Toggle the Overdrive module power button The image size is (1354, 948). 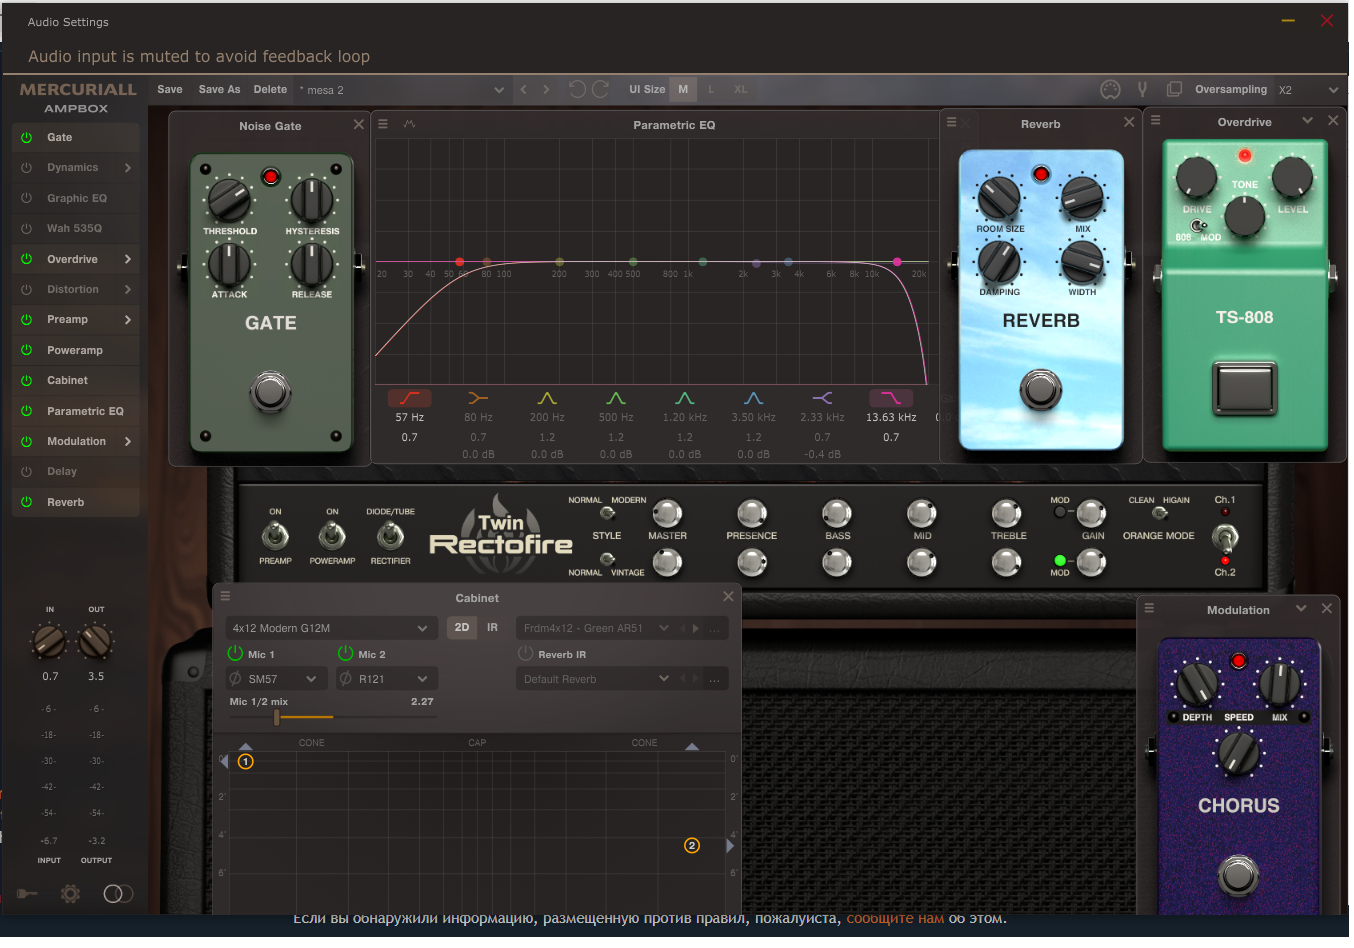27,260
